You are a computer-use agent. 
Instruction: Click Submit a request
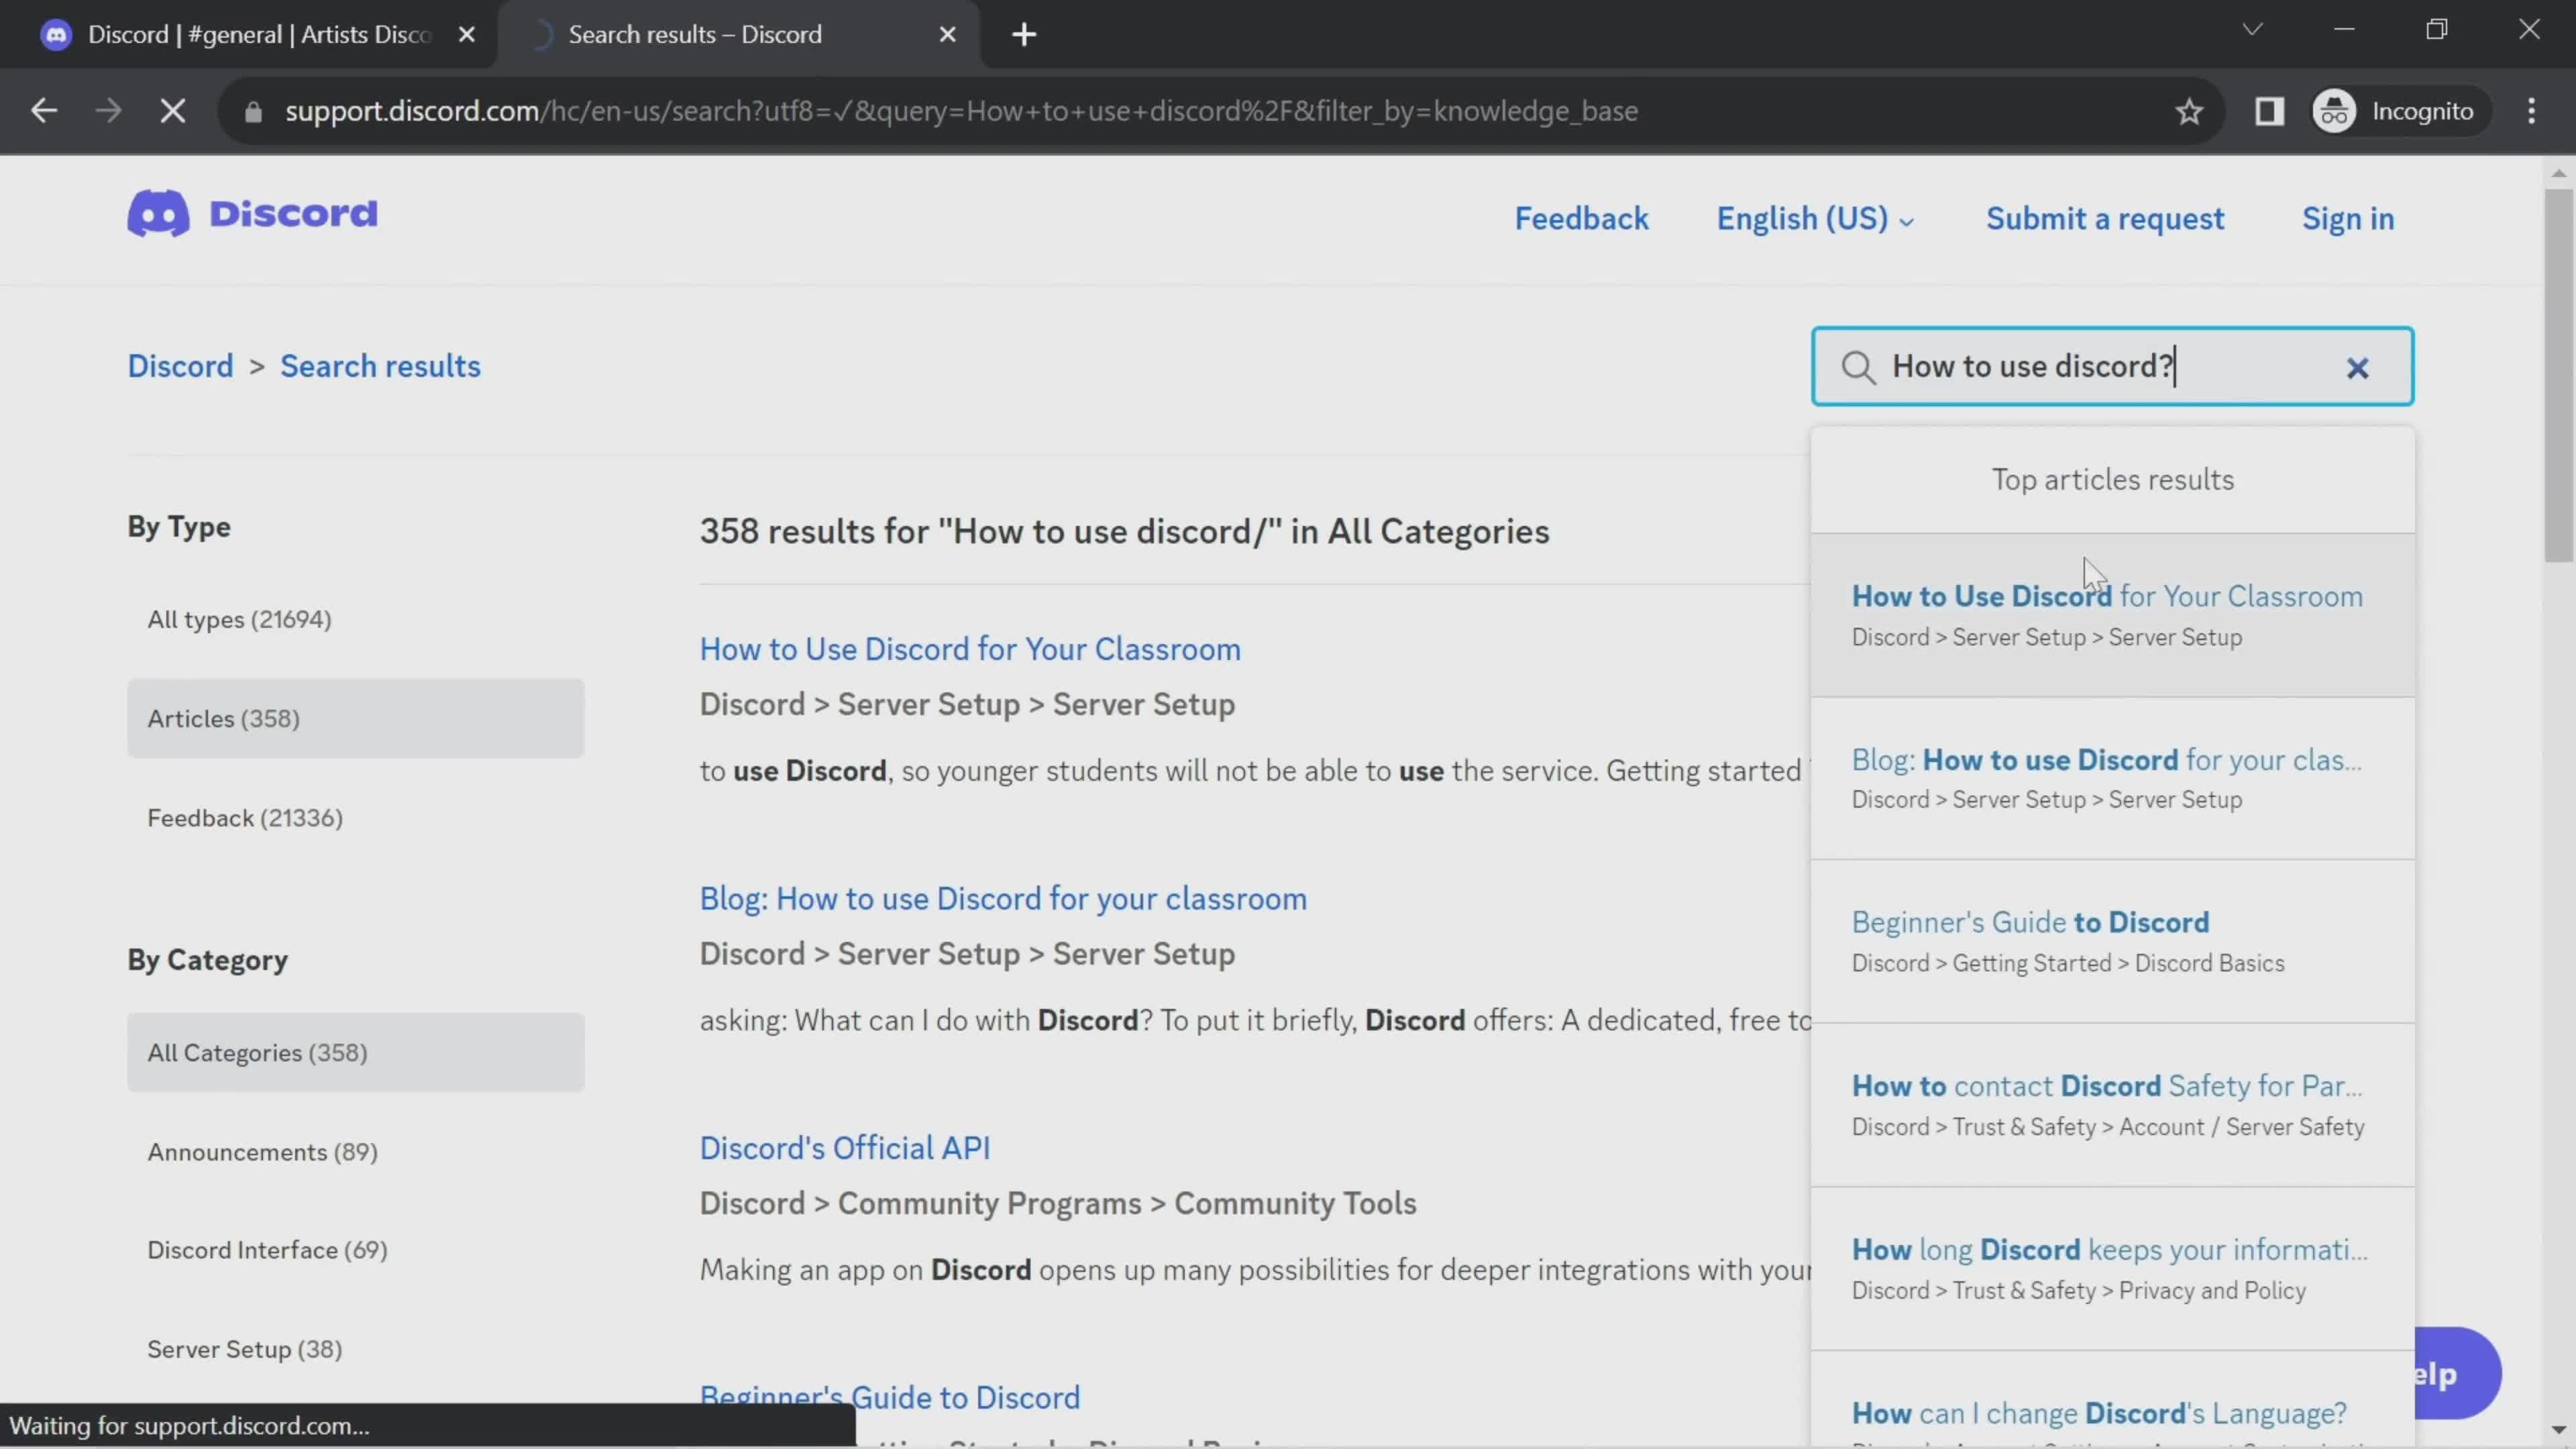pos(2105,219)
